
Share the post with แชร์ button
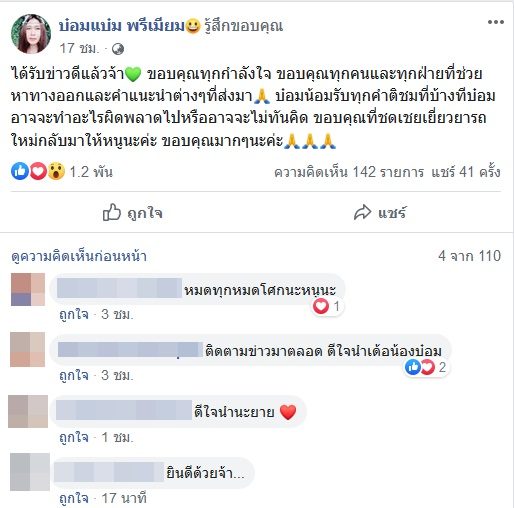click(x=380, y=212)
